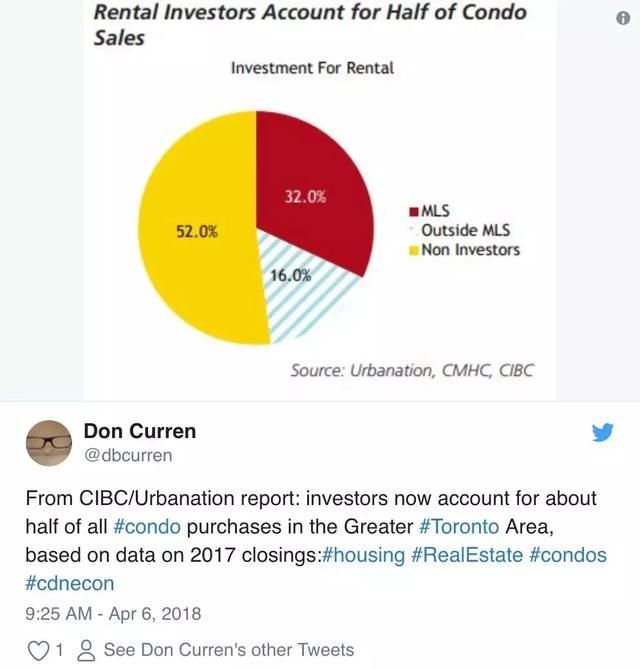Click the heart like icon
Screen dimensions: 640x670
tap(38, 650)
